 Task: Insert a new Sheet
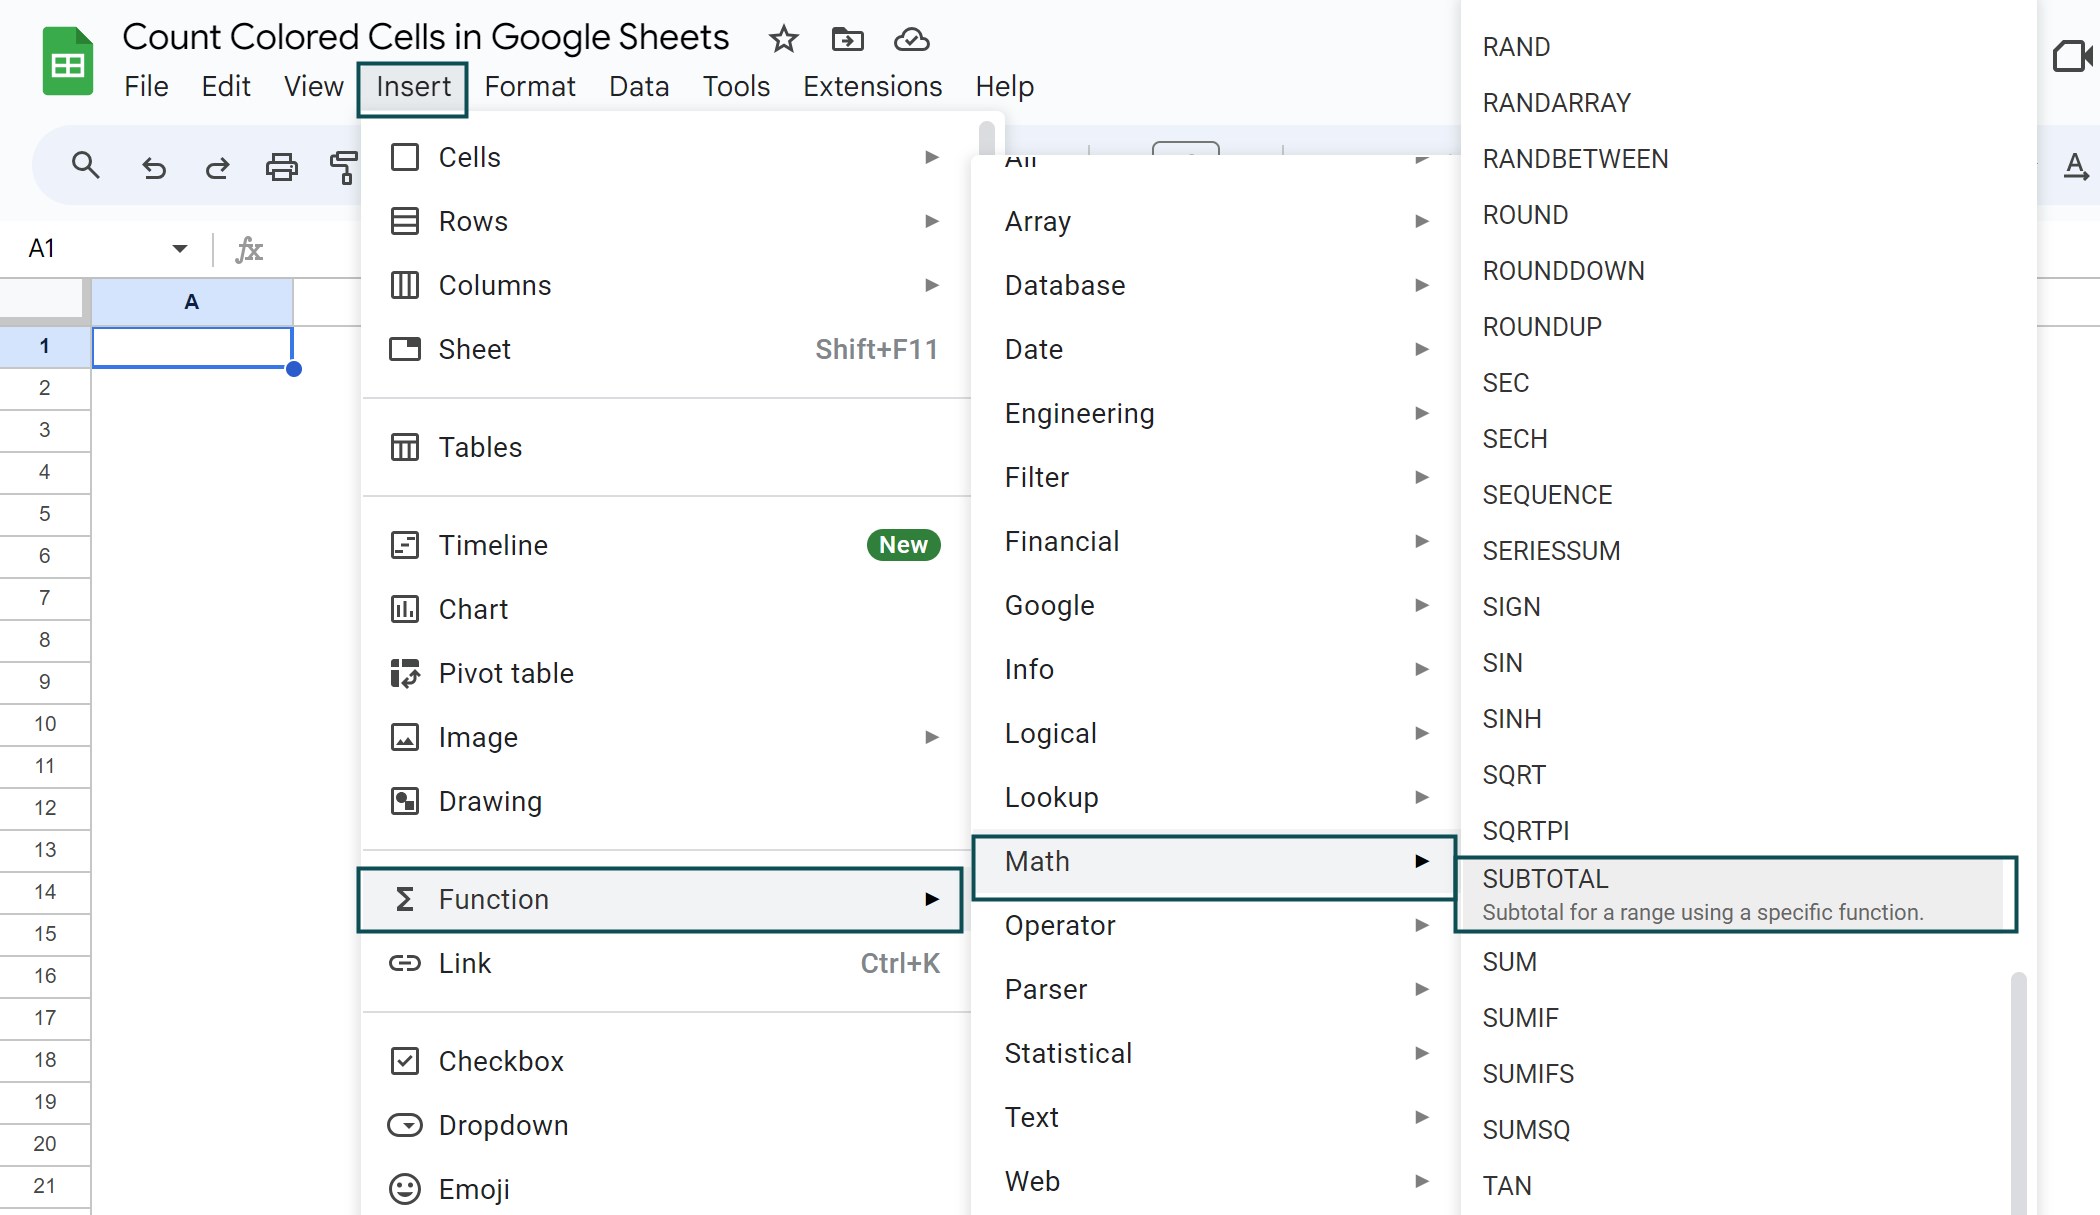(x=665, y=349)
